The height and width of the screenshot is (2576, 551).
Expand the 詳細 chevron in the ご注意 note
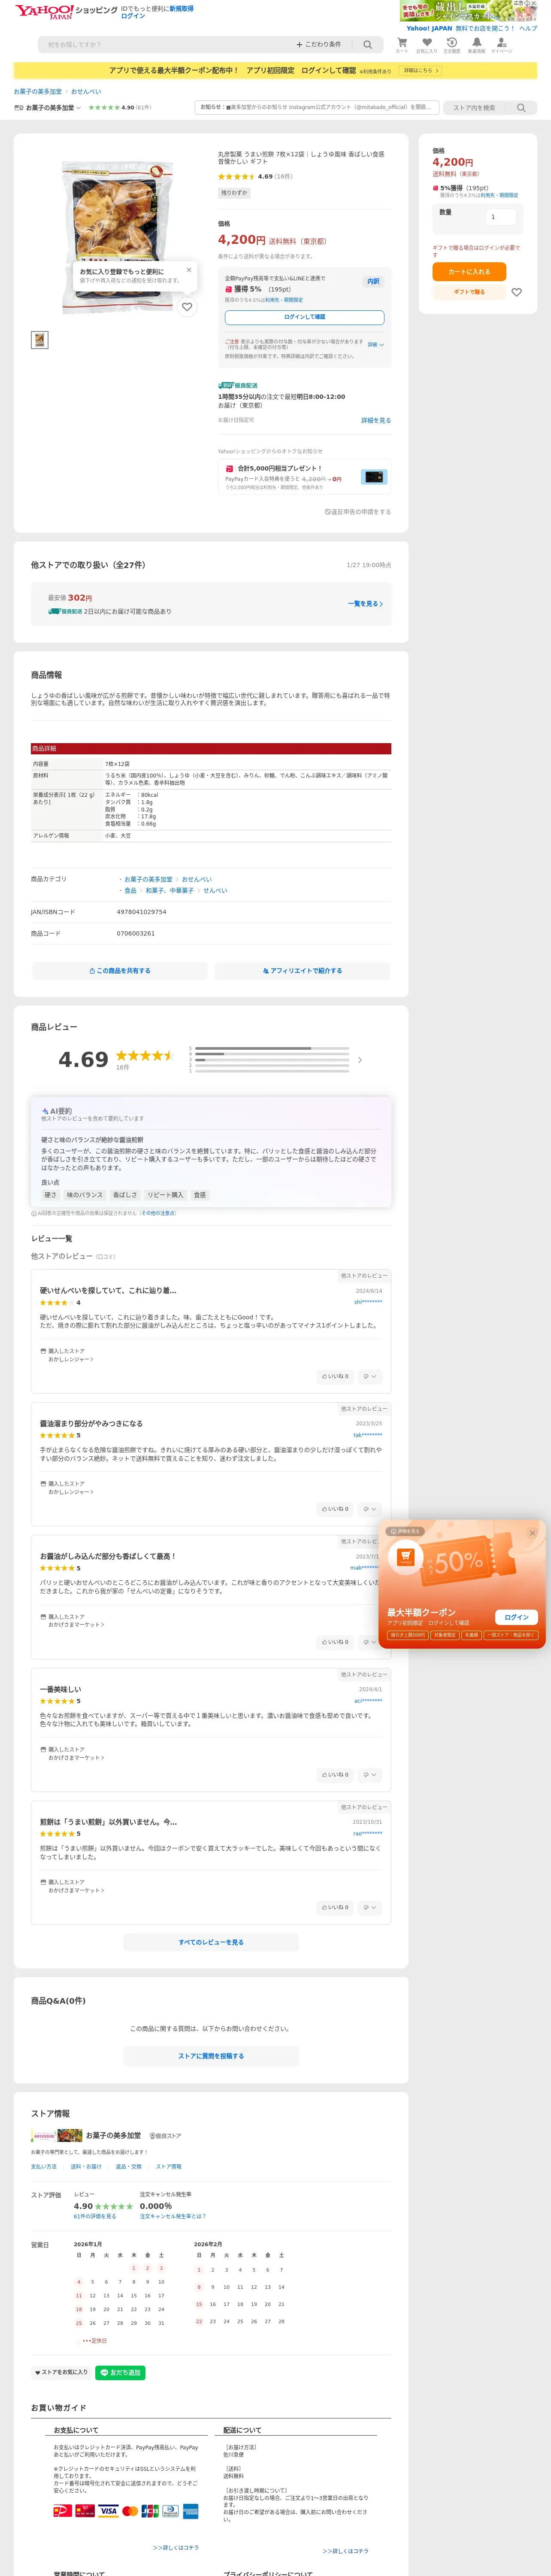[x=376, y=345]
